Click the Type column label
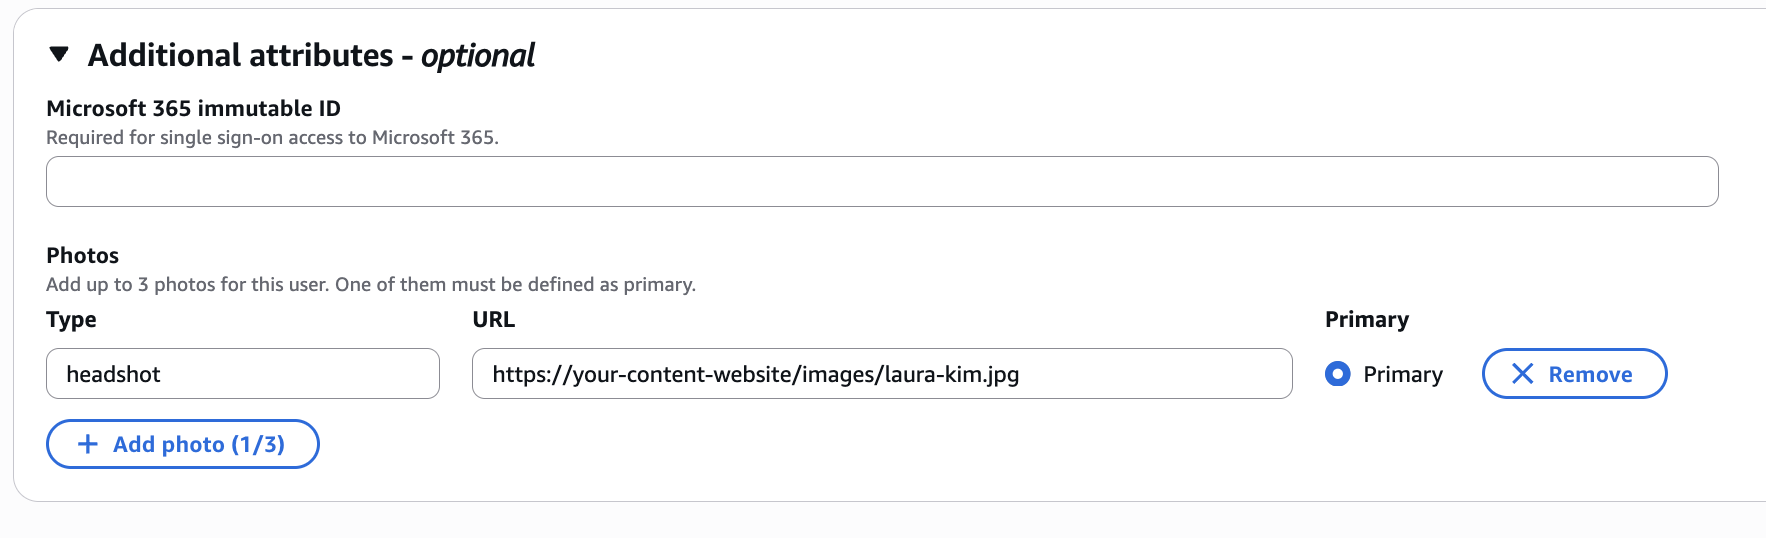This screenshot has height=538, width=1766. [x=71, y=319]
